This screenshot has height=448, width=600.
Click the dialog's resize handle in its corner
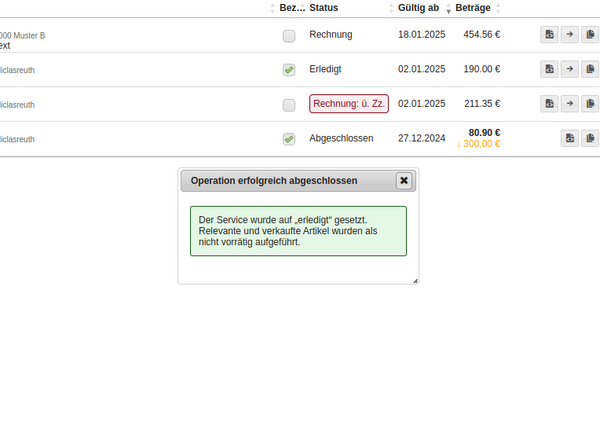(x=414, y=281)
